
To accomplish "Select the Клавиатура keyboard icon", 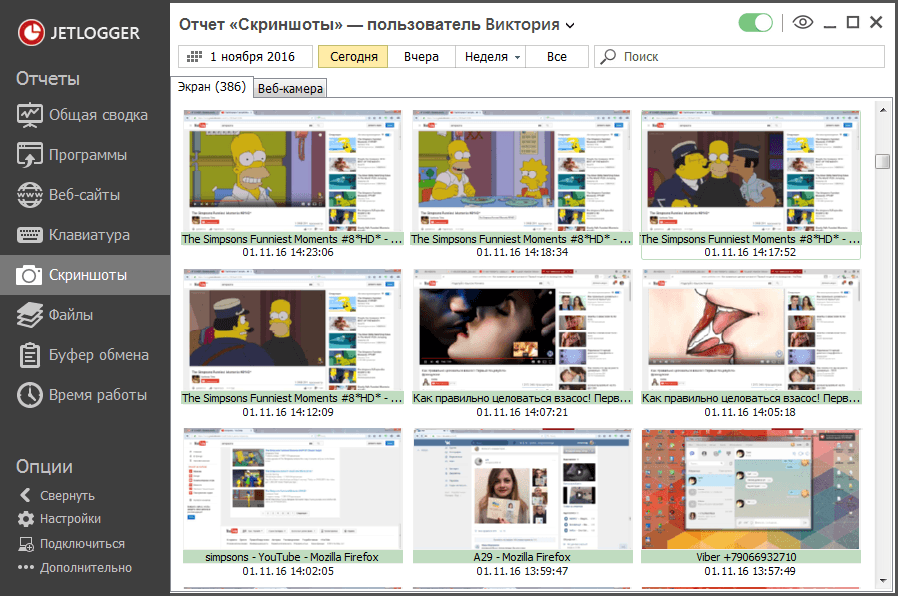I will pos(29,235).
